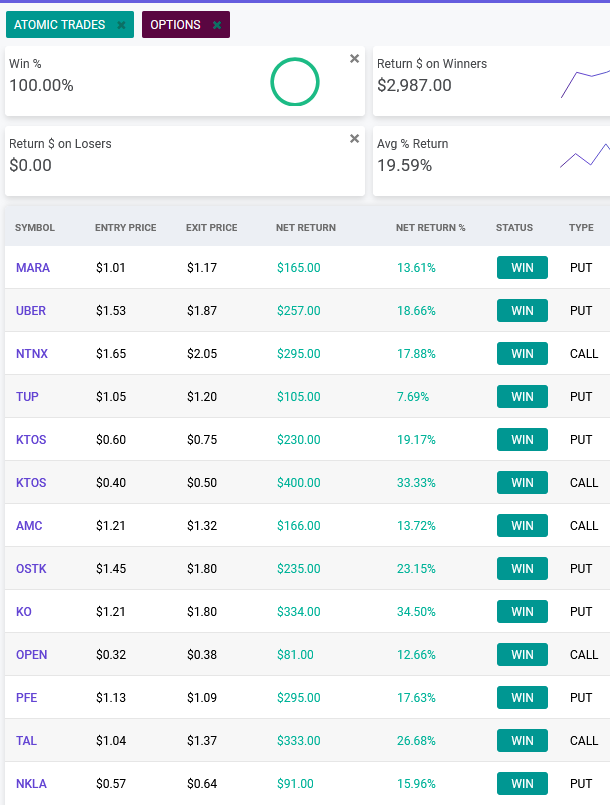This screenshot has width=610, height=805.
Task: Click the WIN badge for OPEN
Action: 522,655
